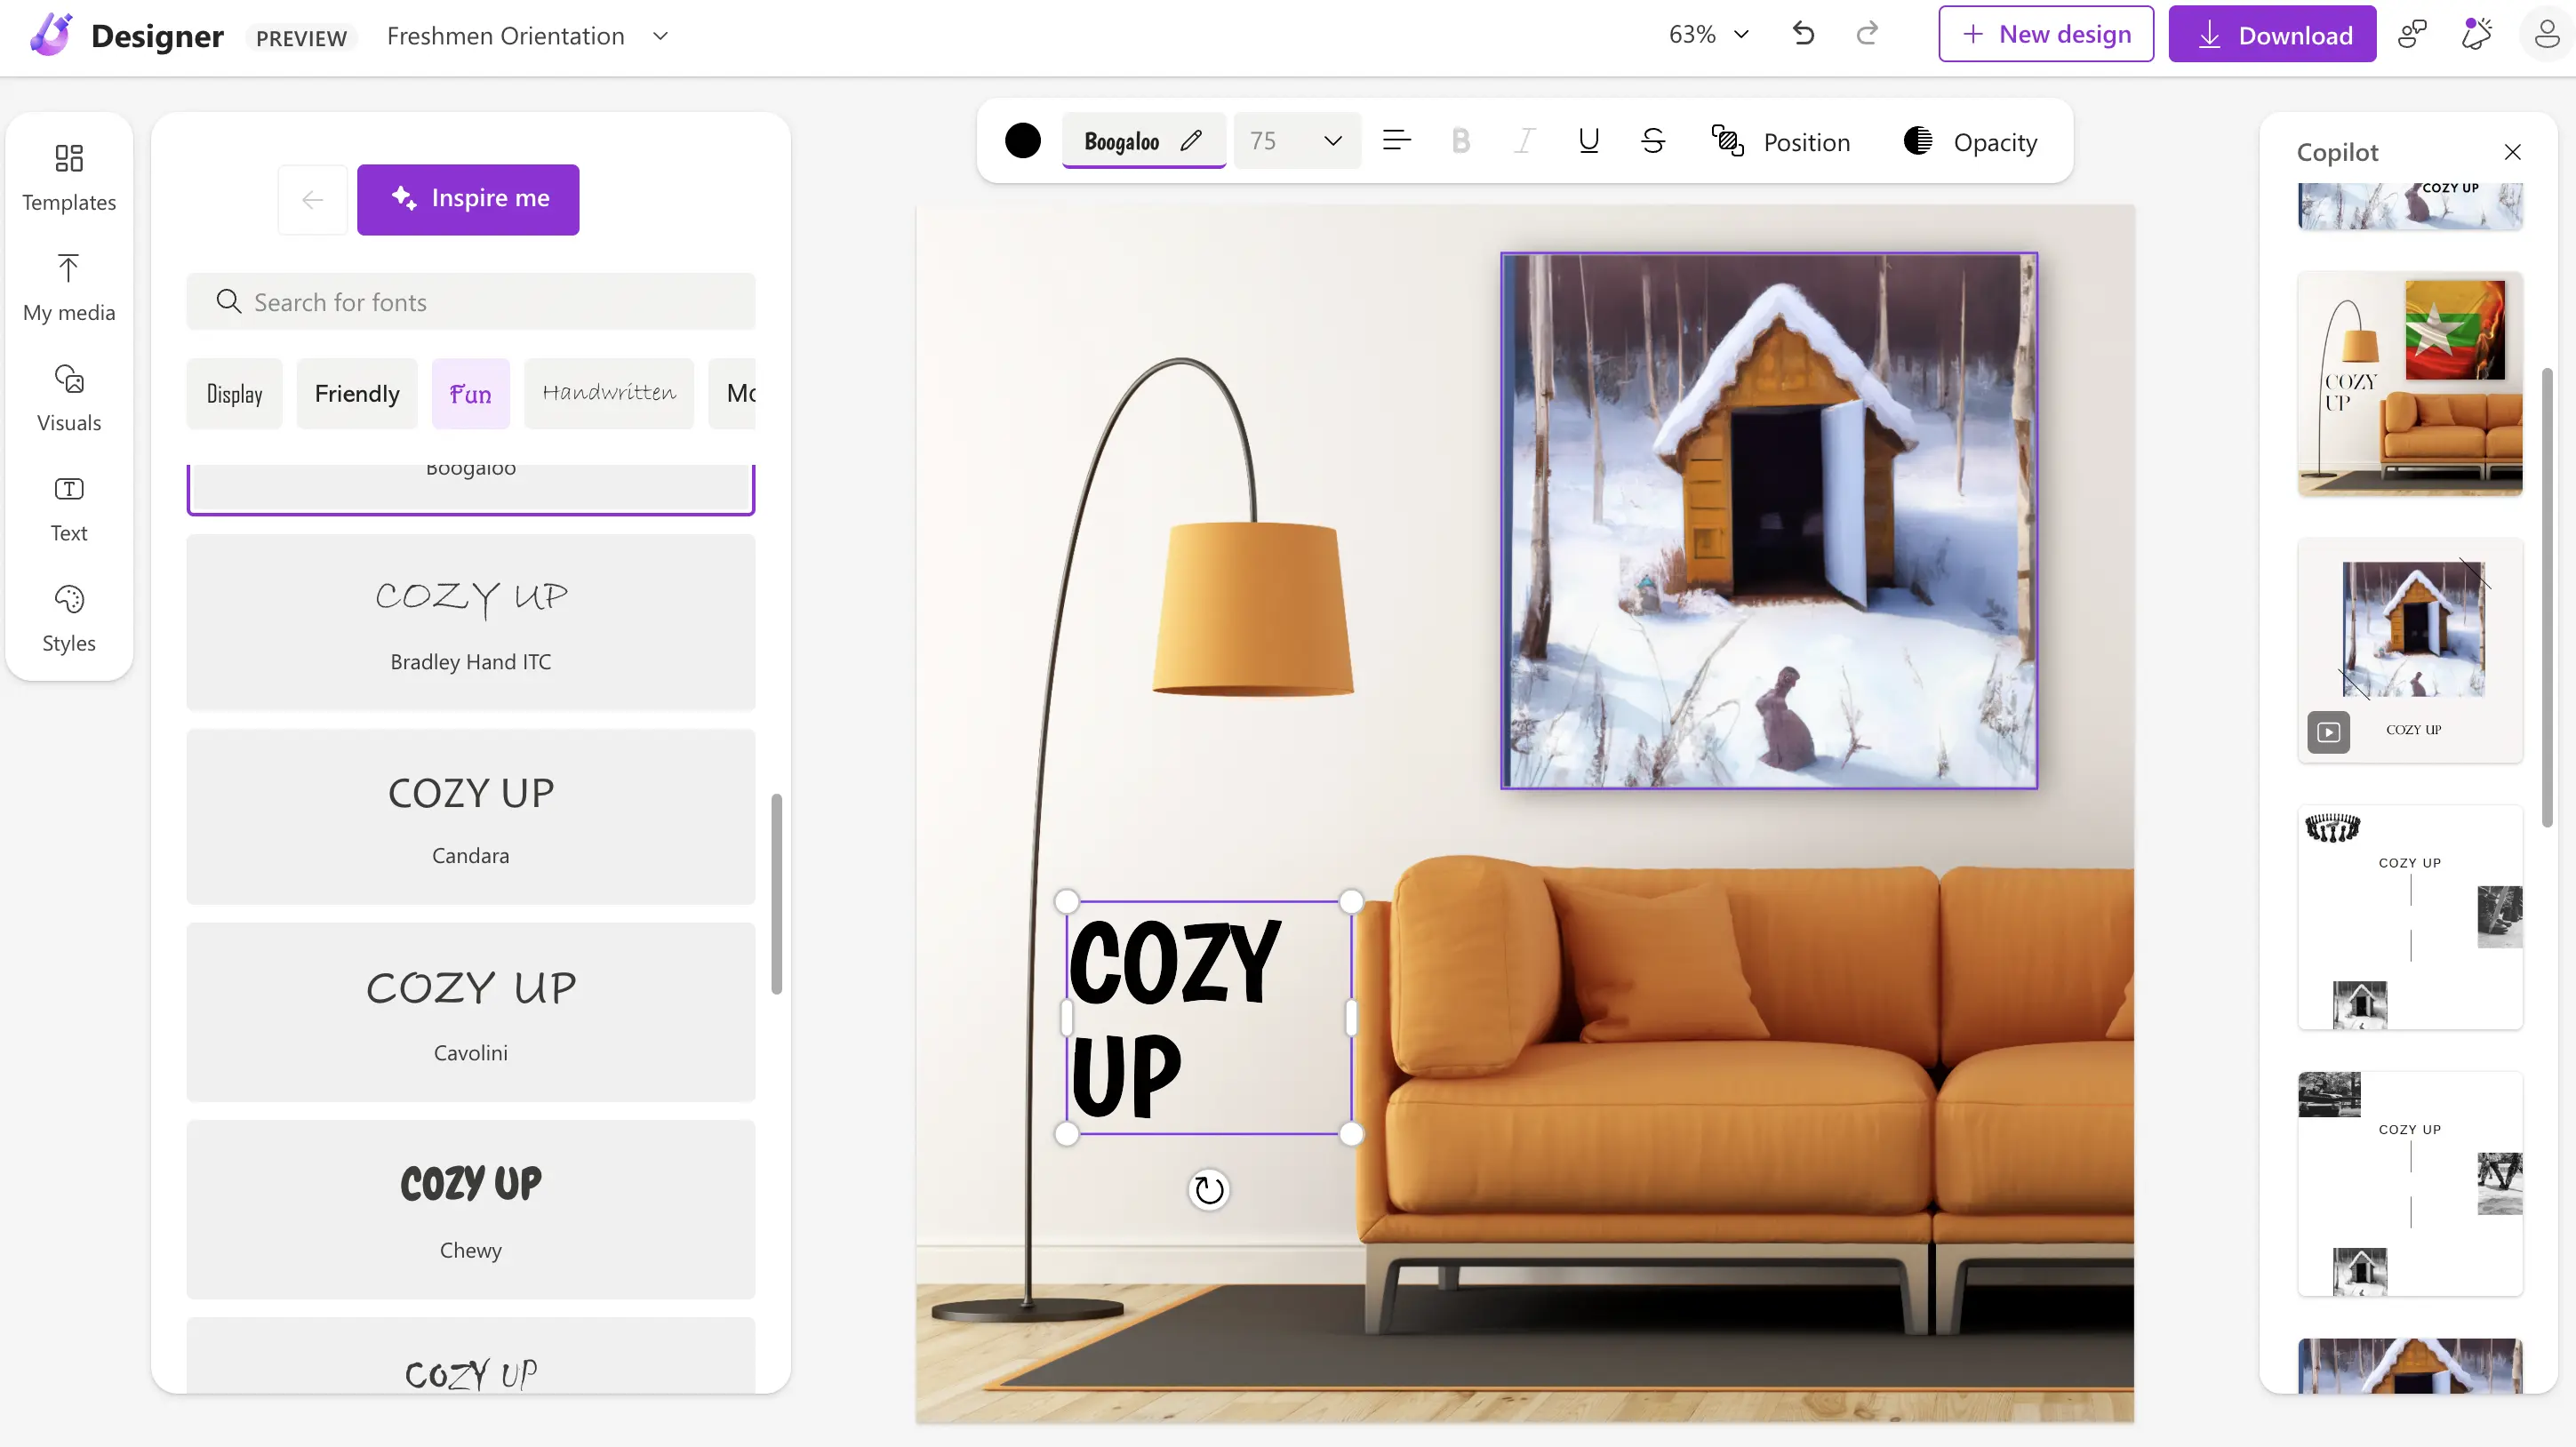
Task: Select the Handwritten font category
Action: pos(608,393)
